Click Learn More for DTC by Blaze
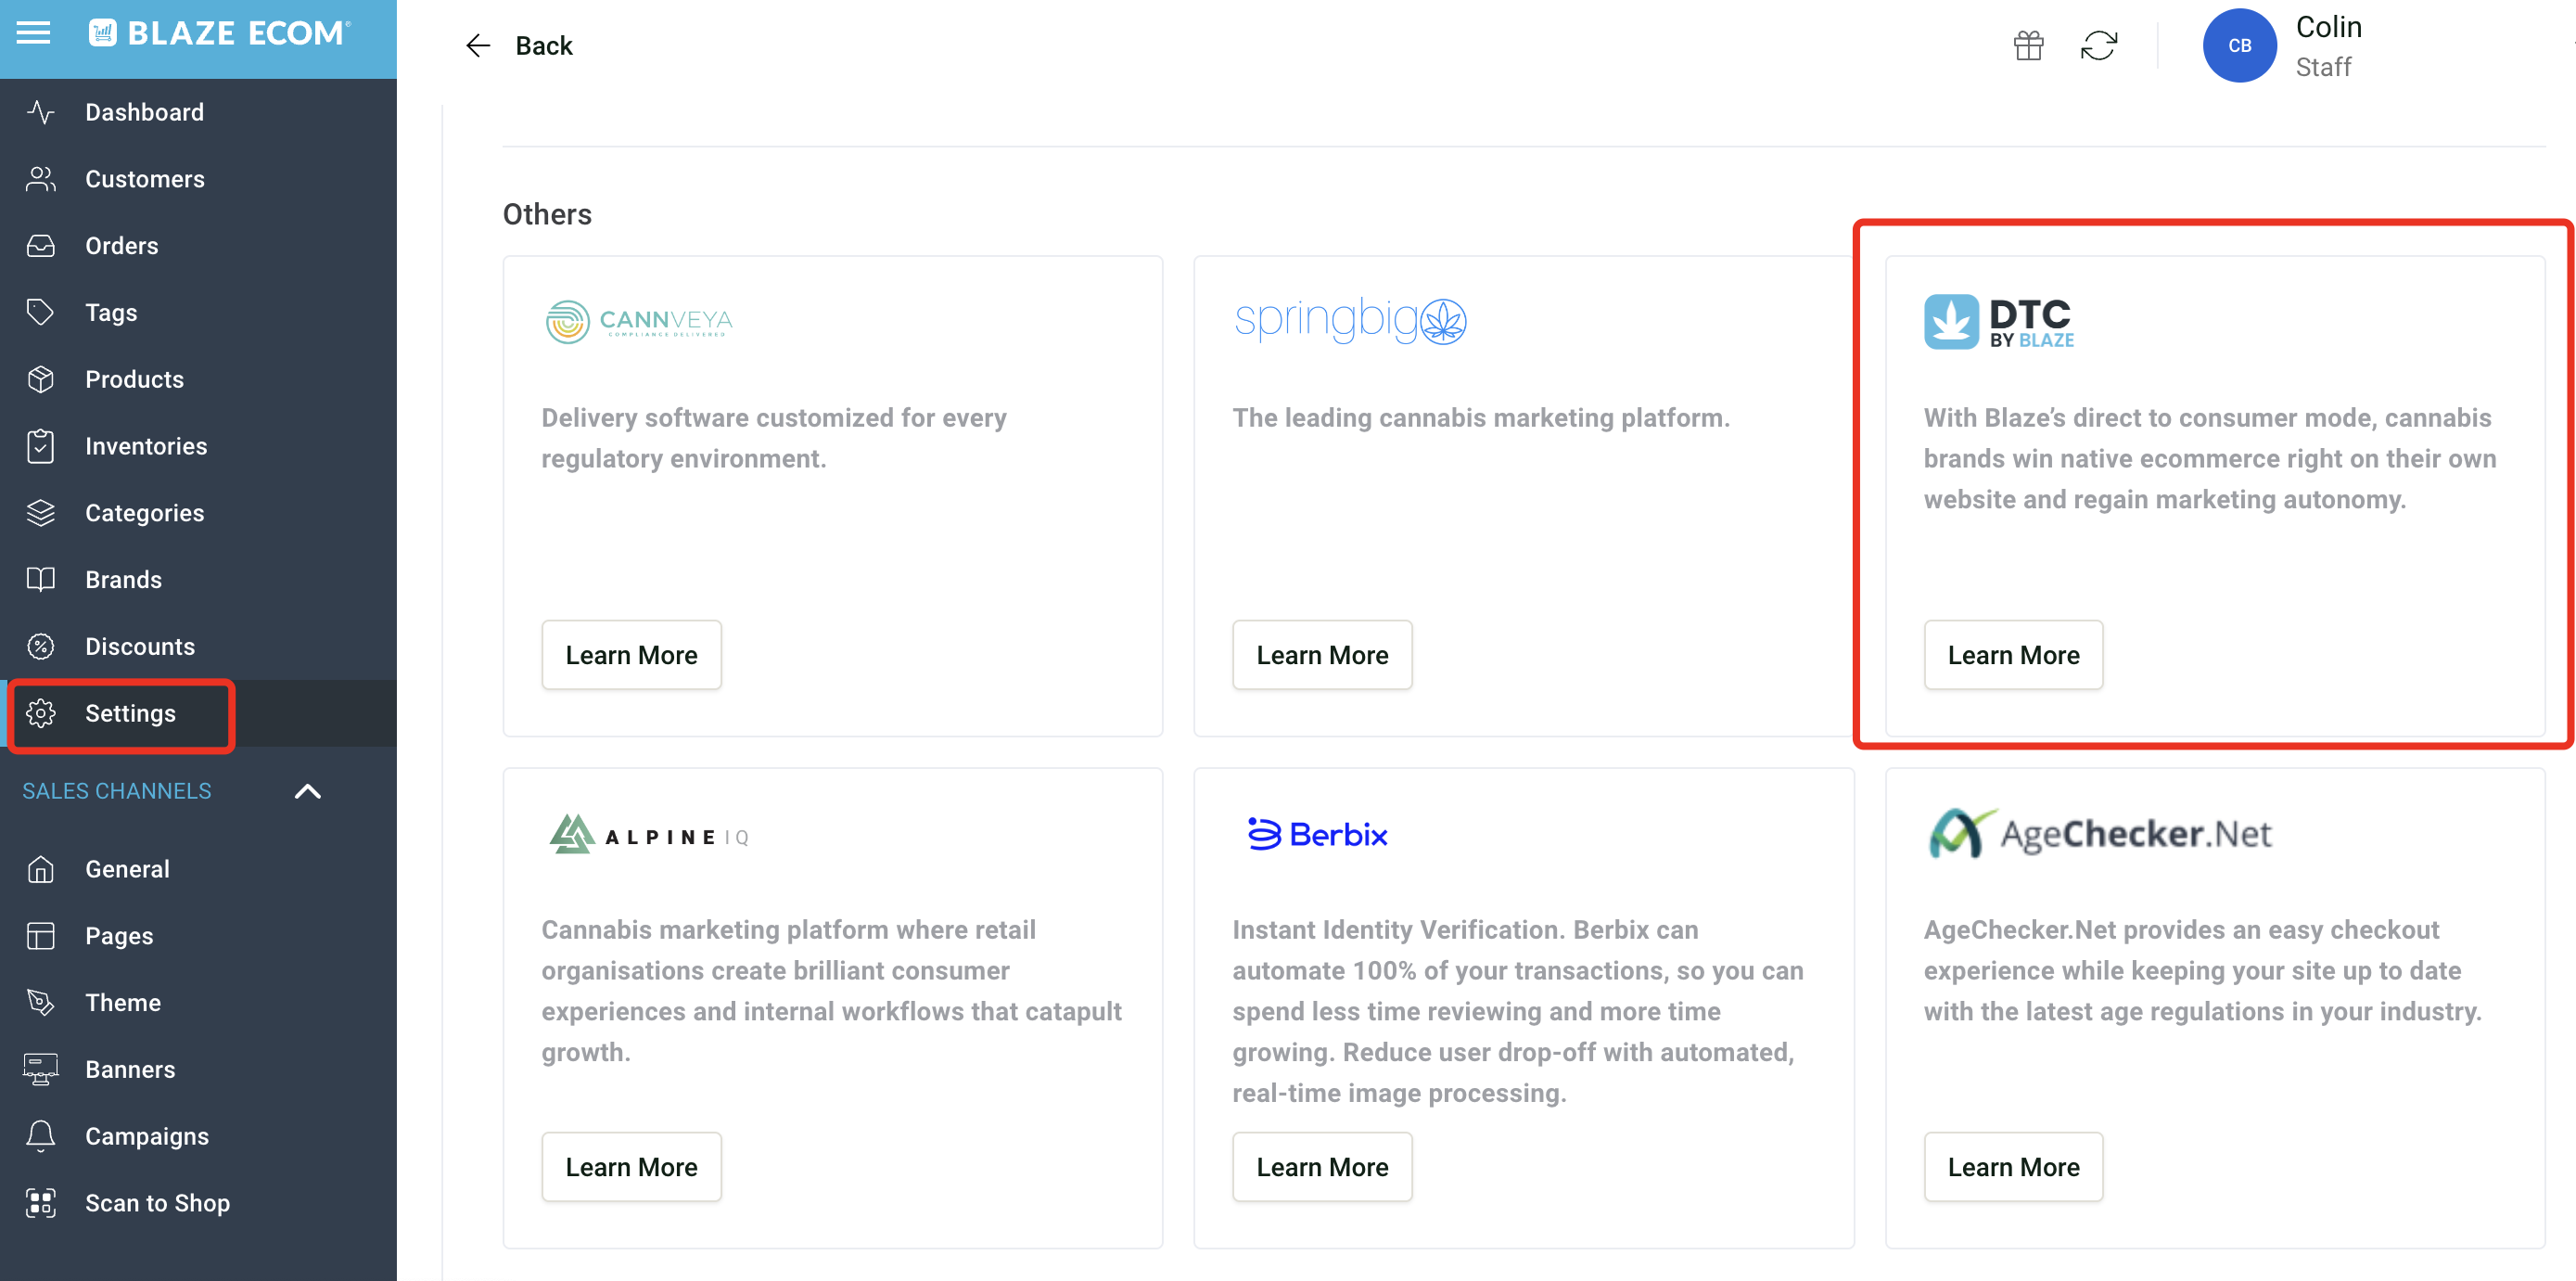 coord(2013,655)
